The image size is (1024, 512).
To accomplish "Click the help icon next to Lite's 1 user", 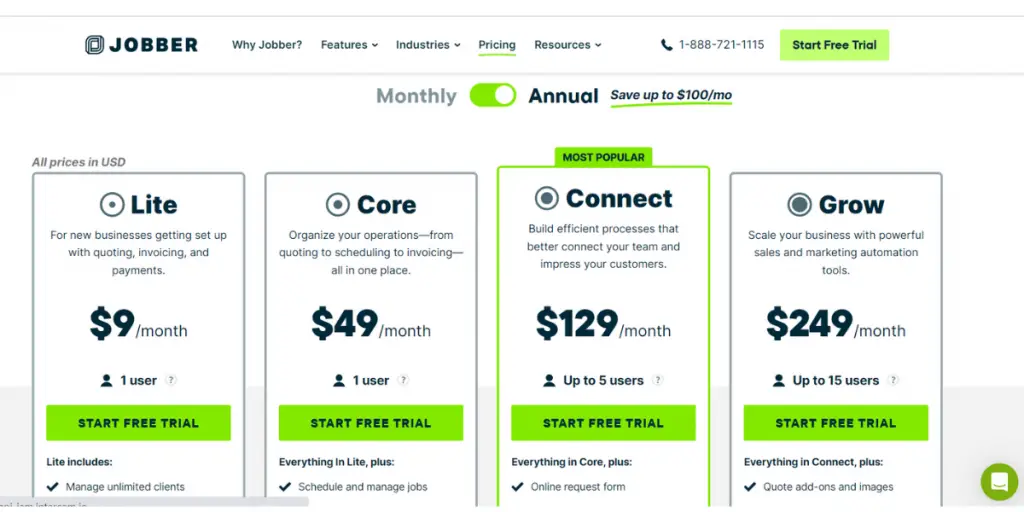I will coord(170,380).
